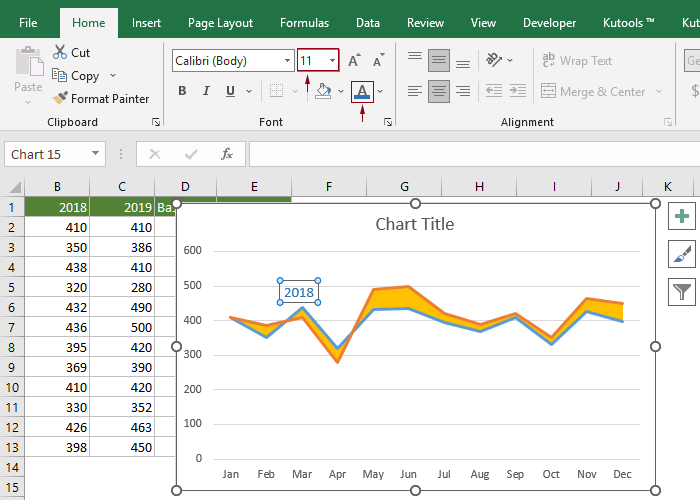Toggle Bold formatting
The height and width of the screenshot is (500, 700).
(x=182, y=91)
